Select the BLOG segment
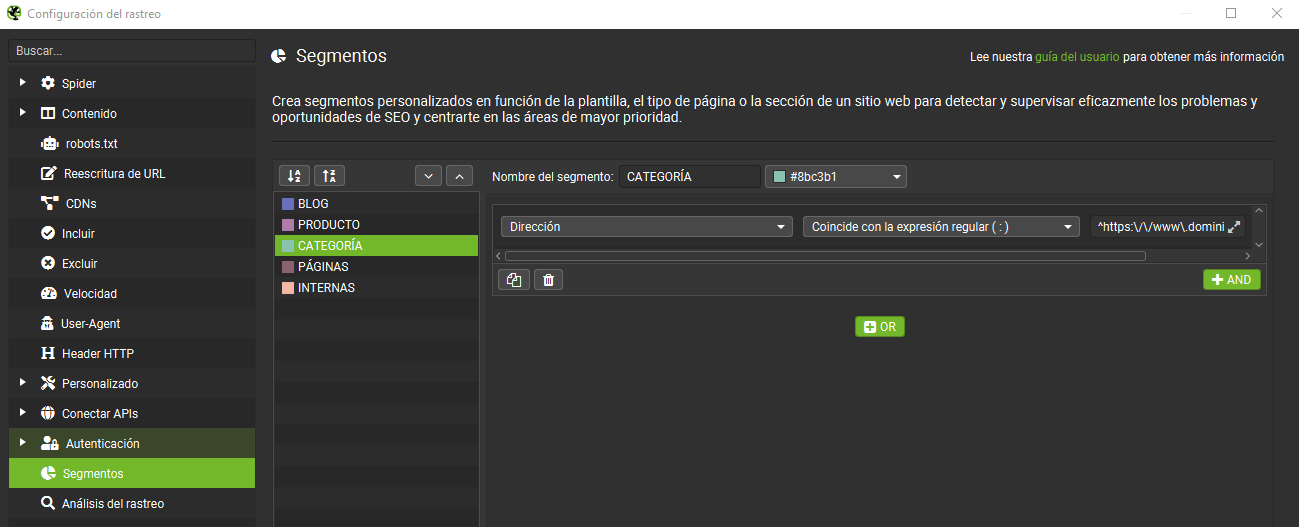The height and width of the screenshot is (527, 1299). tap(313, 204)
